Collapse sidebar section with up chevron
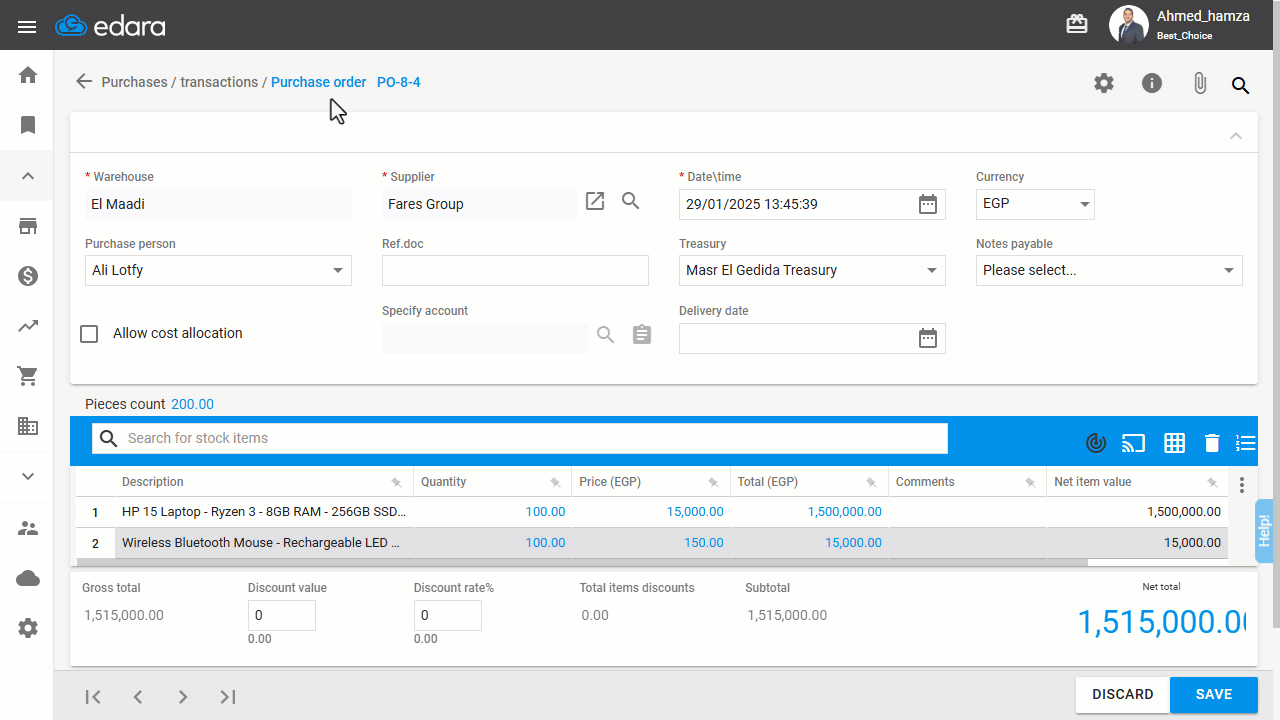Screen dimensions: 1280x720 28,176
